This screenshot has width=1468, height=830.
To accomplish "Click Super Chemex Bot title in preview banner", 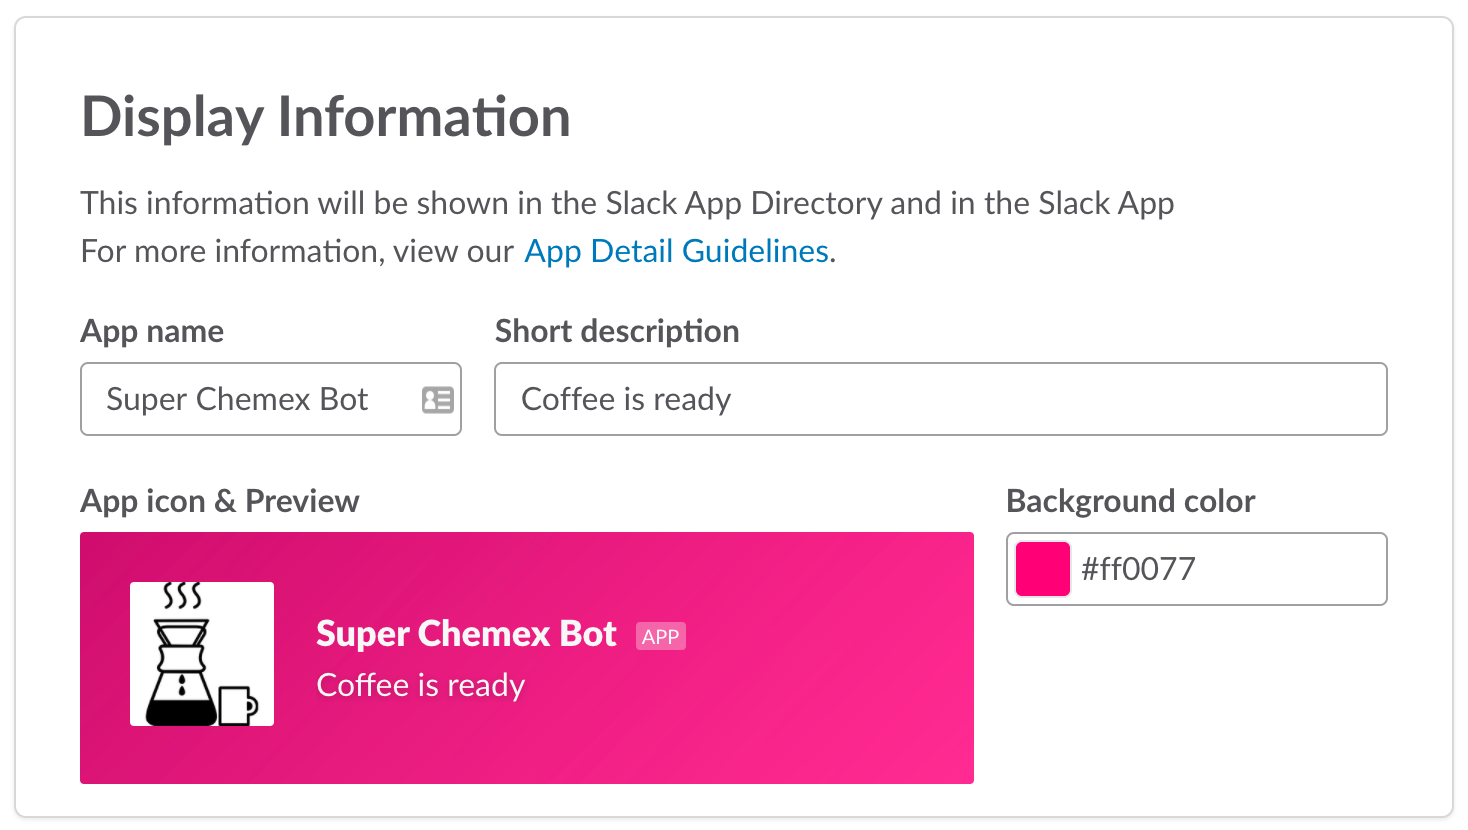I will (x=466, y=634).
